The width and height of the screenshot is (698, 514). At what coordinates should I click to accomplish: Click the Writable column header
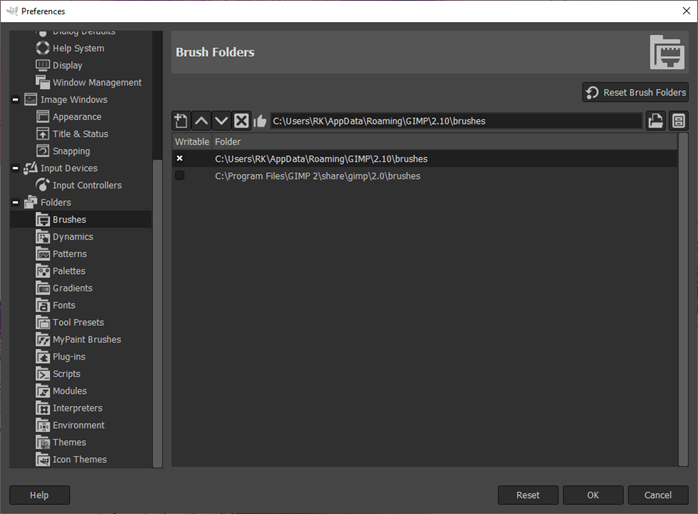click(192, 142)
